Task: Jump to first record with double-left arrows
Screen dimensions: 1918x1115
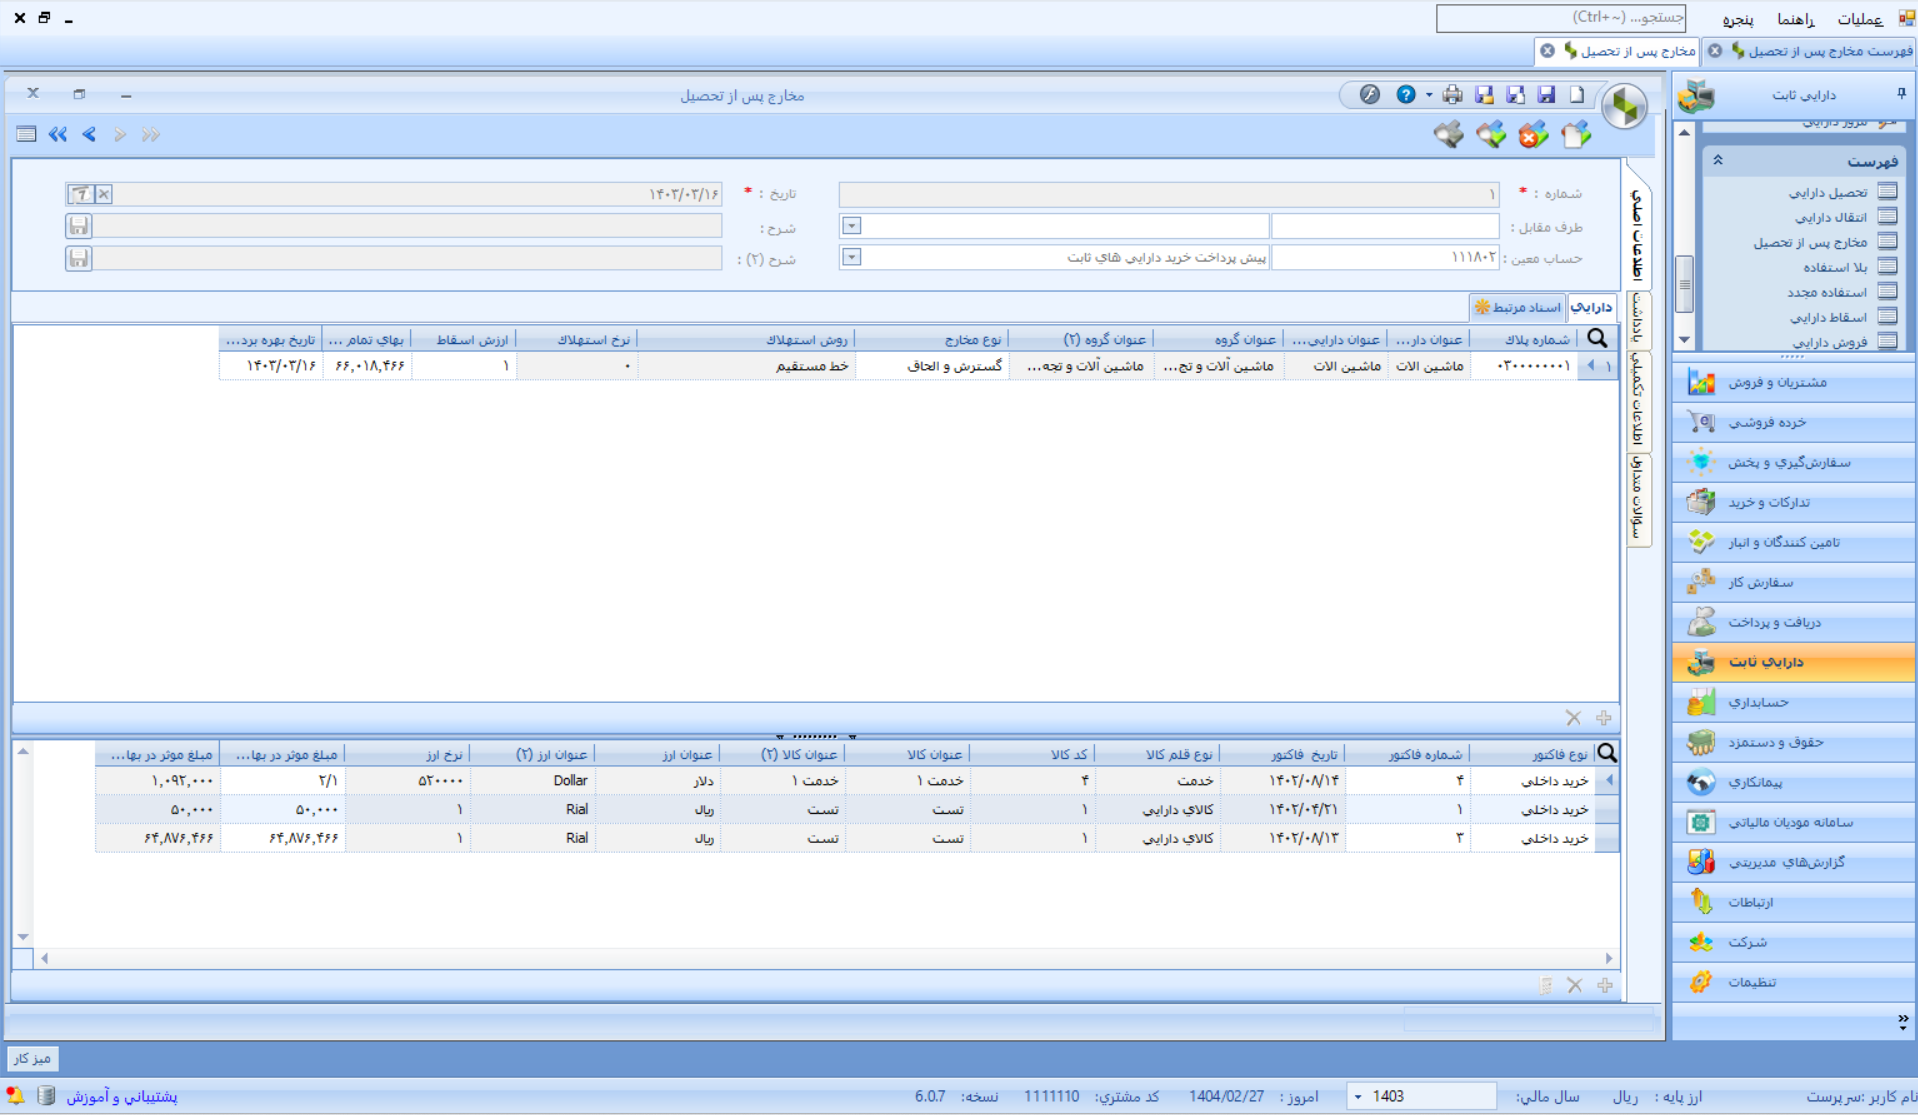Action: [x=58, y=134]
